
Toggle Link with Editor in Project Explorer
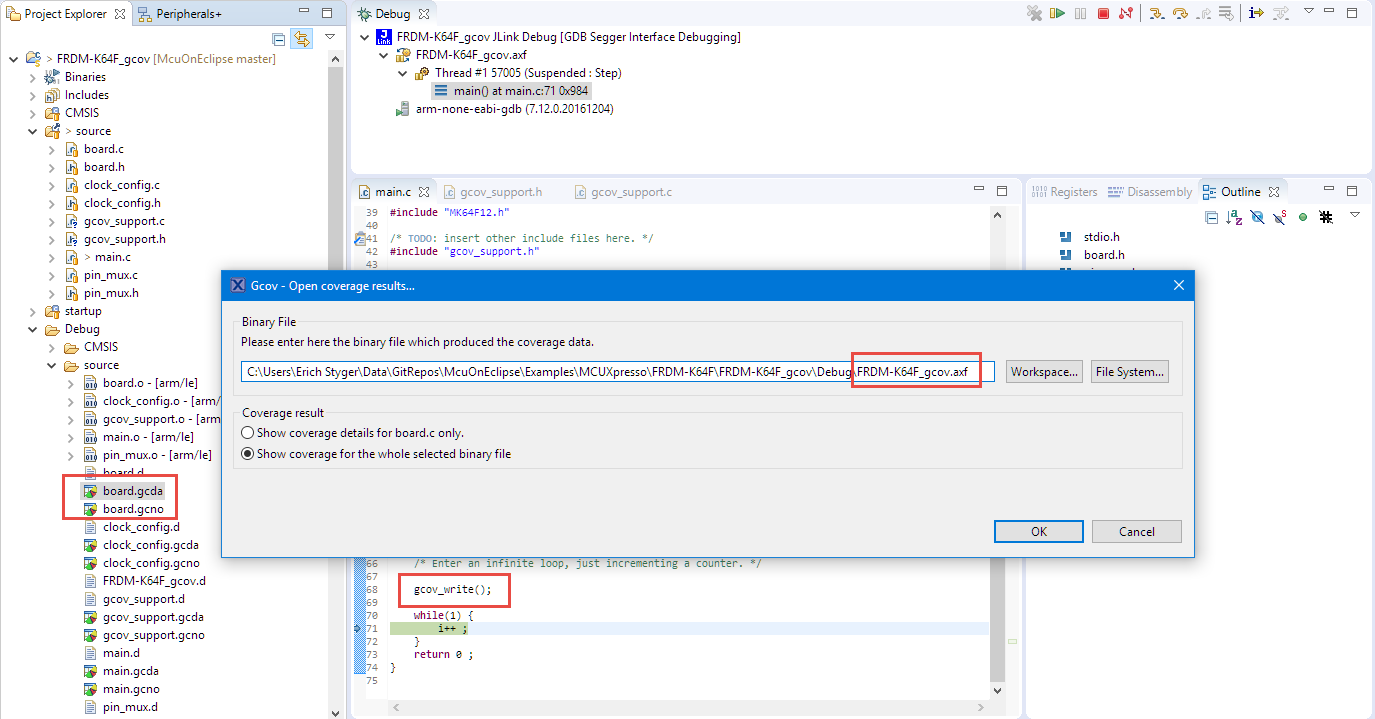point(301,39)
